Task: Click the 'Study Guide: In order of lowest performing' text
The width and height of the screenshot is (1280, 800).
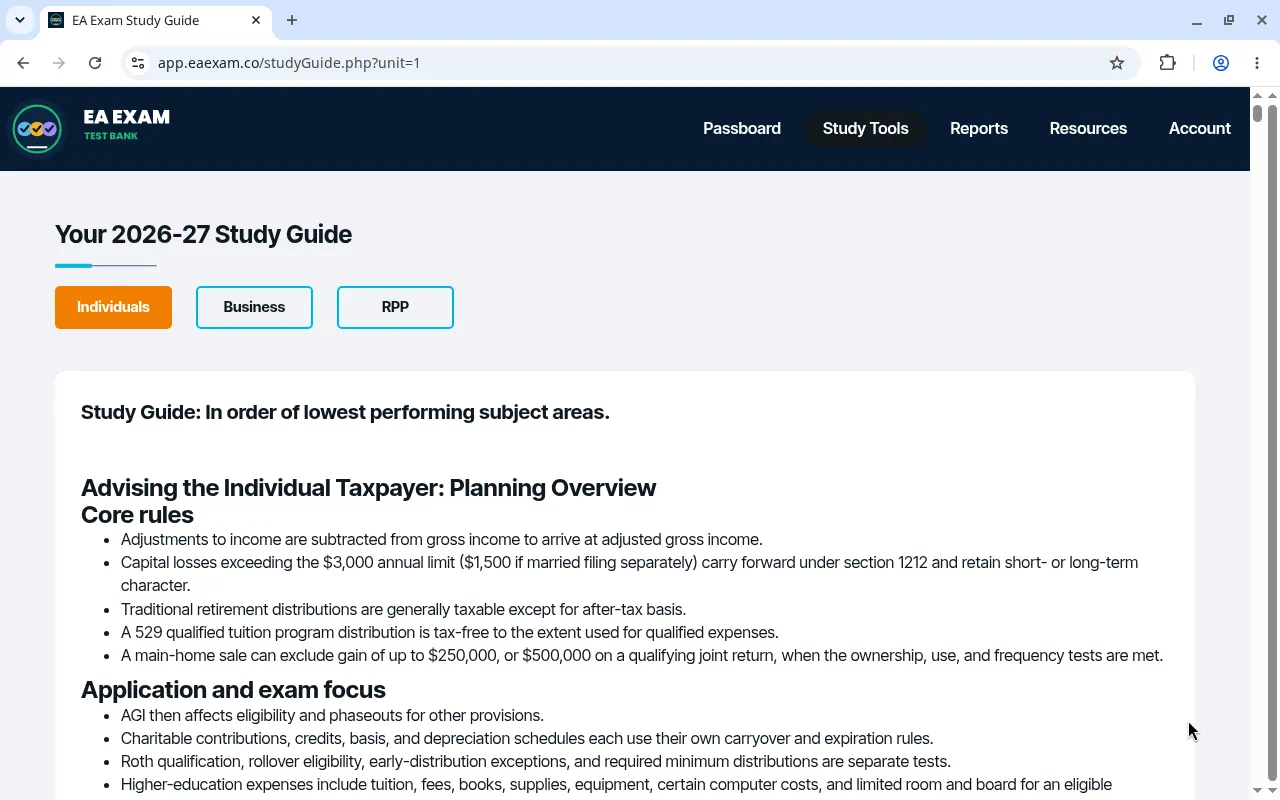Action: click(x=345, y=412)
